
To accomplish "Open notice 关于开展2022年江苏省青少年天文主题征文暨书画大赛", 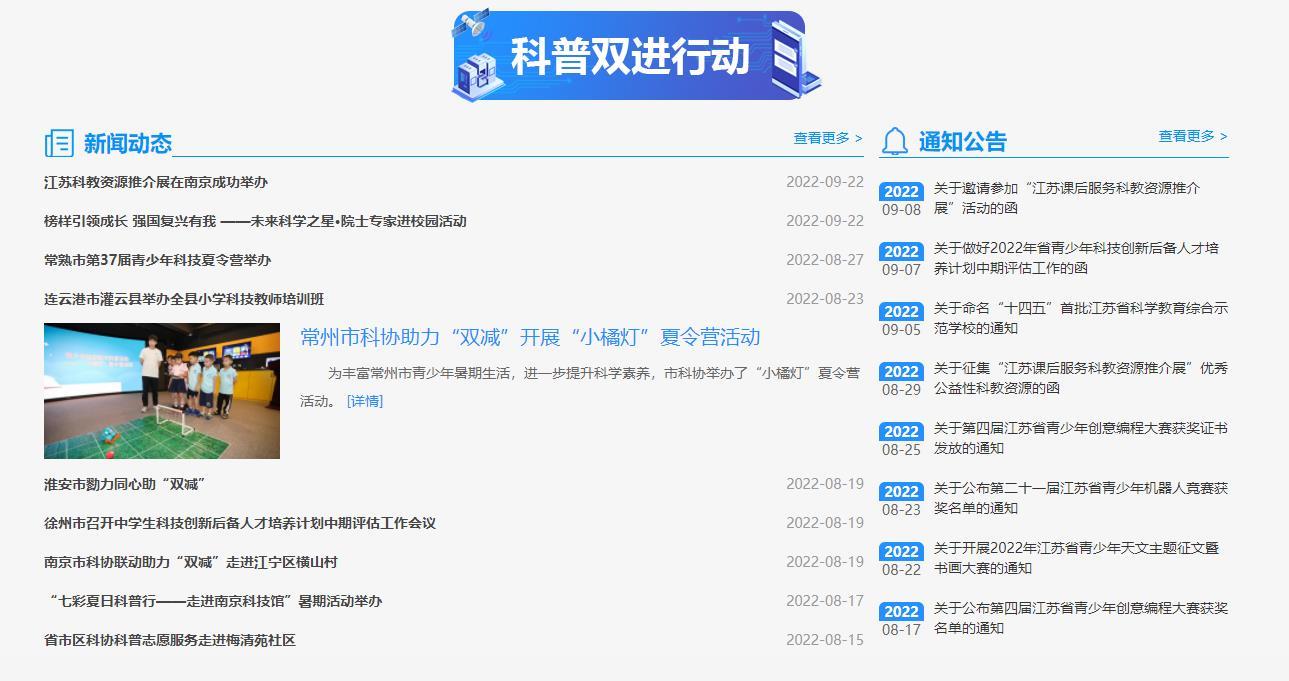I will tap(1076, 558).
